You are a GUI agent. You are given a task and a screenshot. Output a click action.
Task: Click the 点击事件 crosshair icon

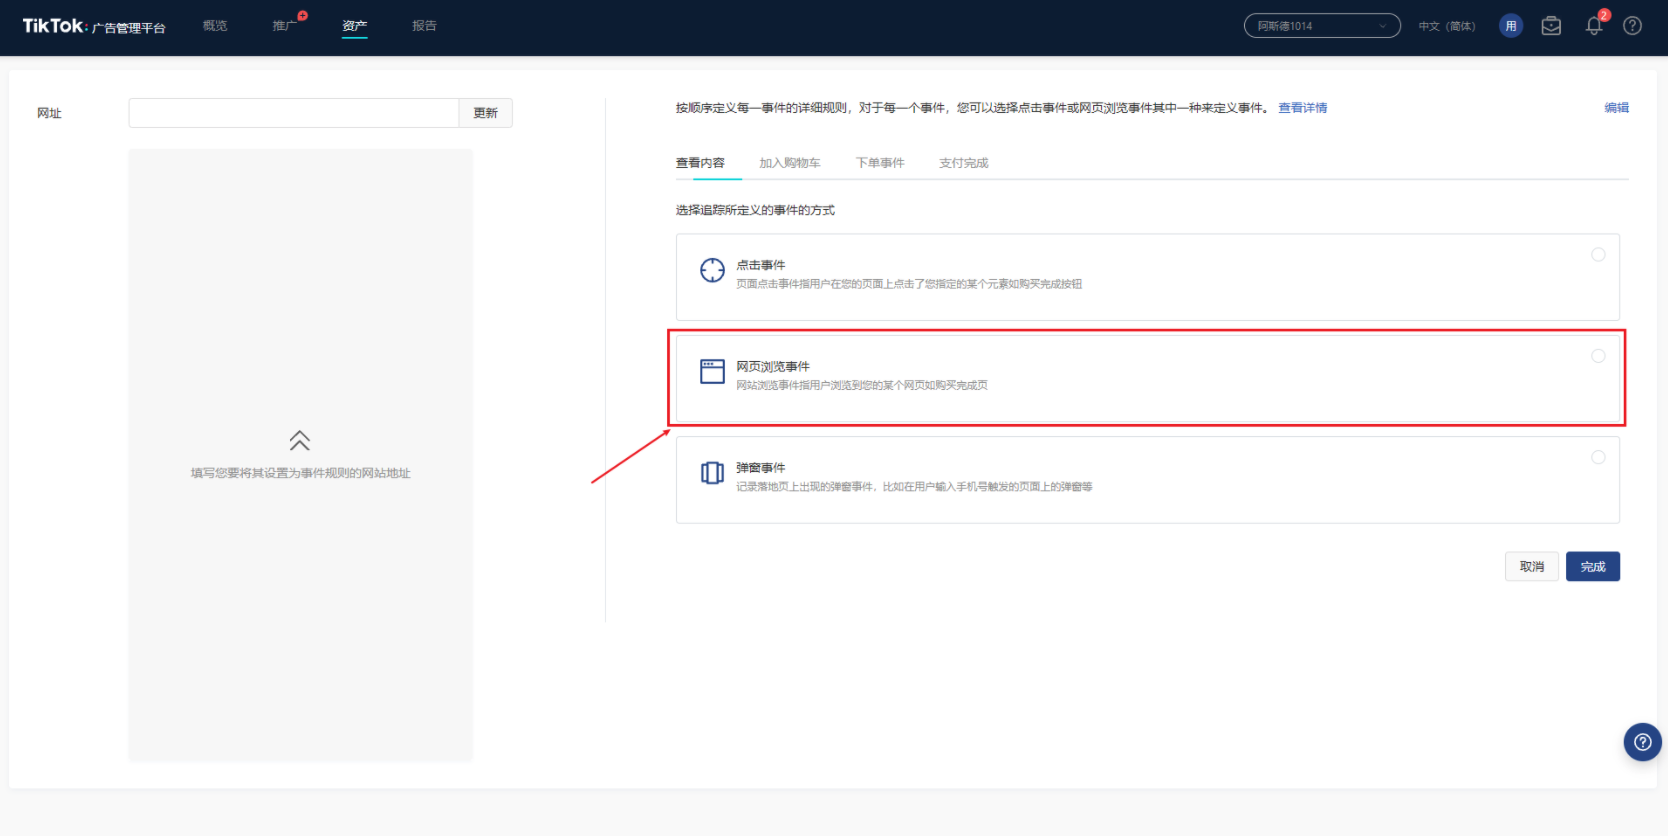(712, 270)
